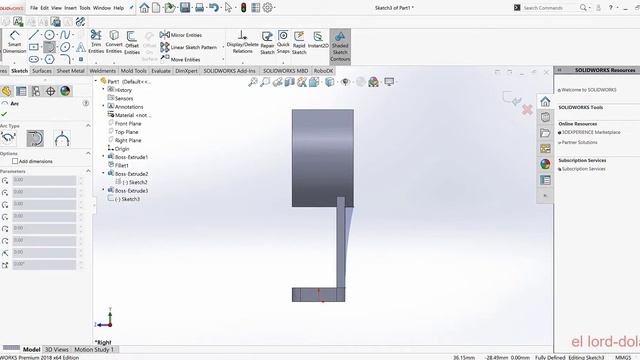
Task: Select the Corner Rectangle tool
Action: tap(34, 47)
